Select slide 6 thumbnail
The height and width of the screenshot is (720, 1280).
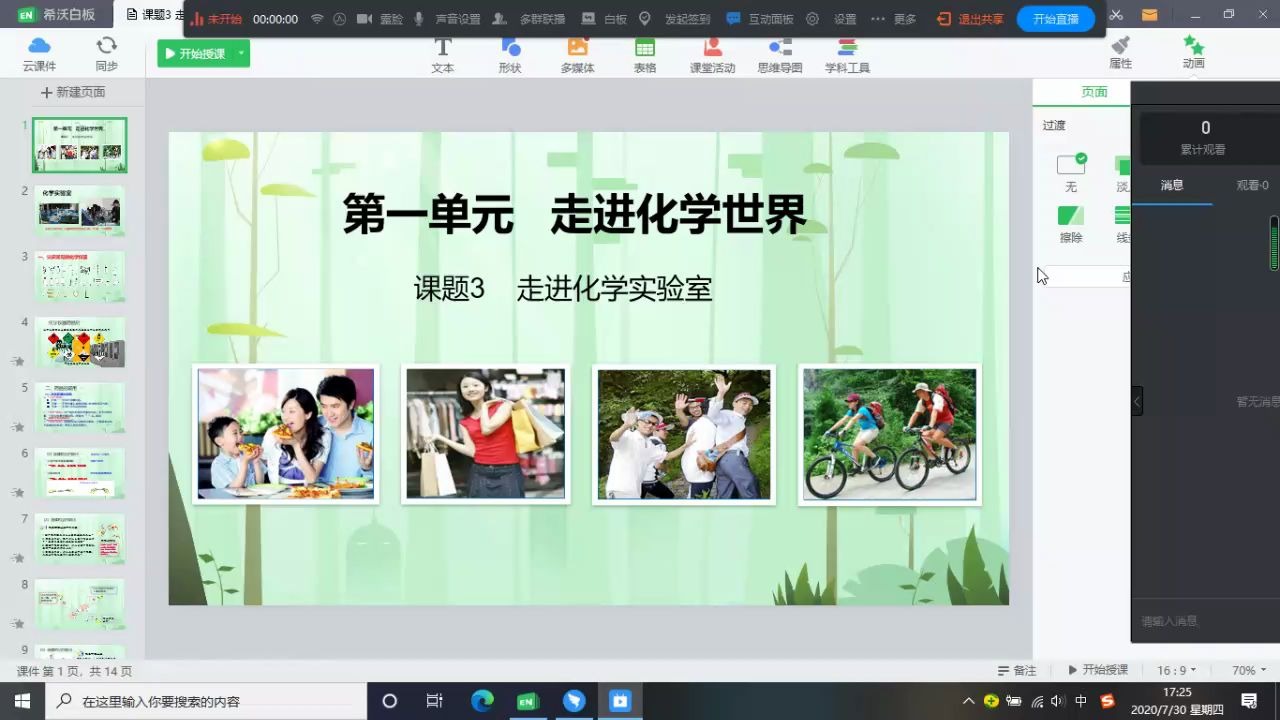coord(80,473)
